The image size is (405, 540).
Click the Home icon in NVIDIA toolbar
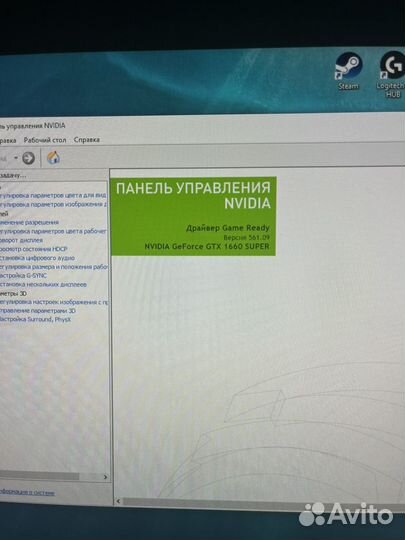click(53, 158)
